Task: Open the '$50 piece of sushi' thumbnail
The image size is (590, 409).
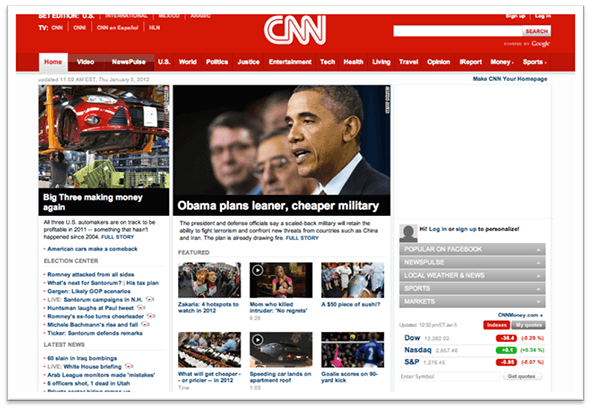Action: pos(353,280)
